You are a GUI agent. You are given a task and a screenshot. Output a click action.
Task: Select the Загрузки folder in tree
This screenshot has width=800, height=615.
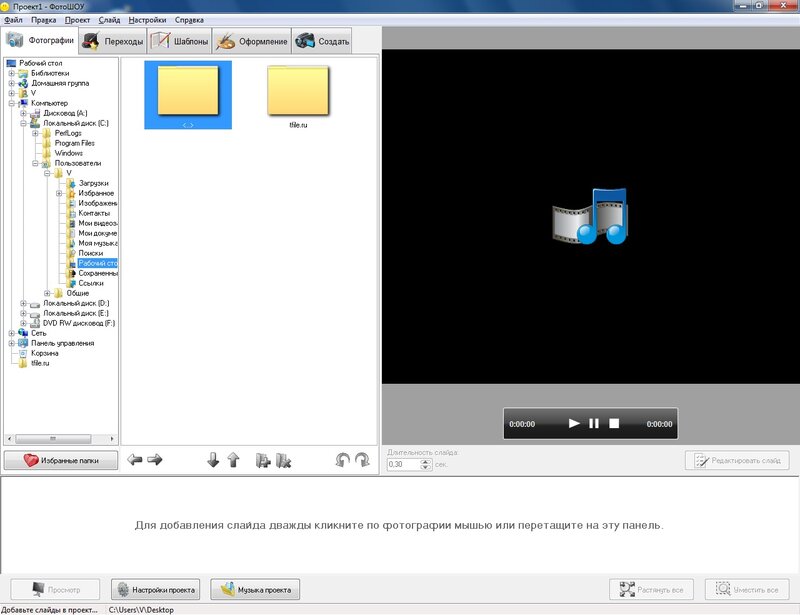pyautogui.click(x=93, y=183)
